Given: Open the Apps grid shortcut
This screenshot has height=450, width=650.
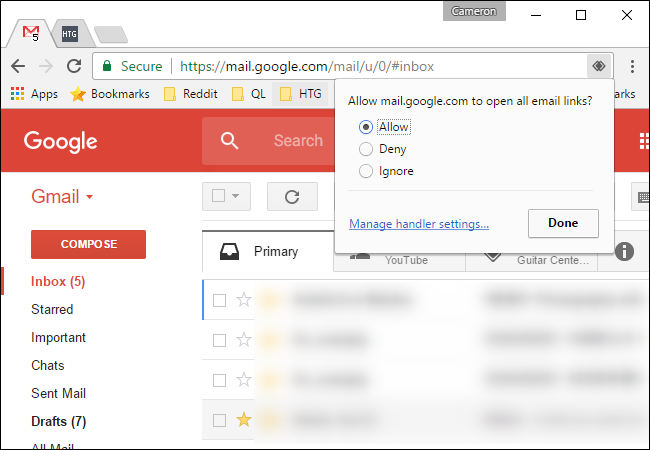Looking at the screenshot, I should (x=34, y=94).
